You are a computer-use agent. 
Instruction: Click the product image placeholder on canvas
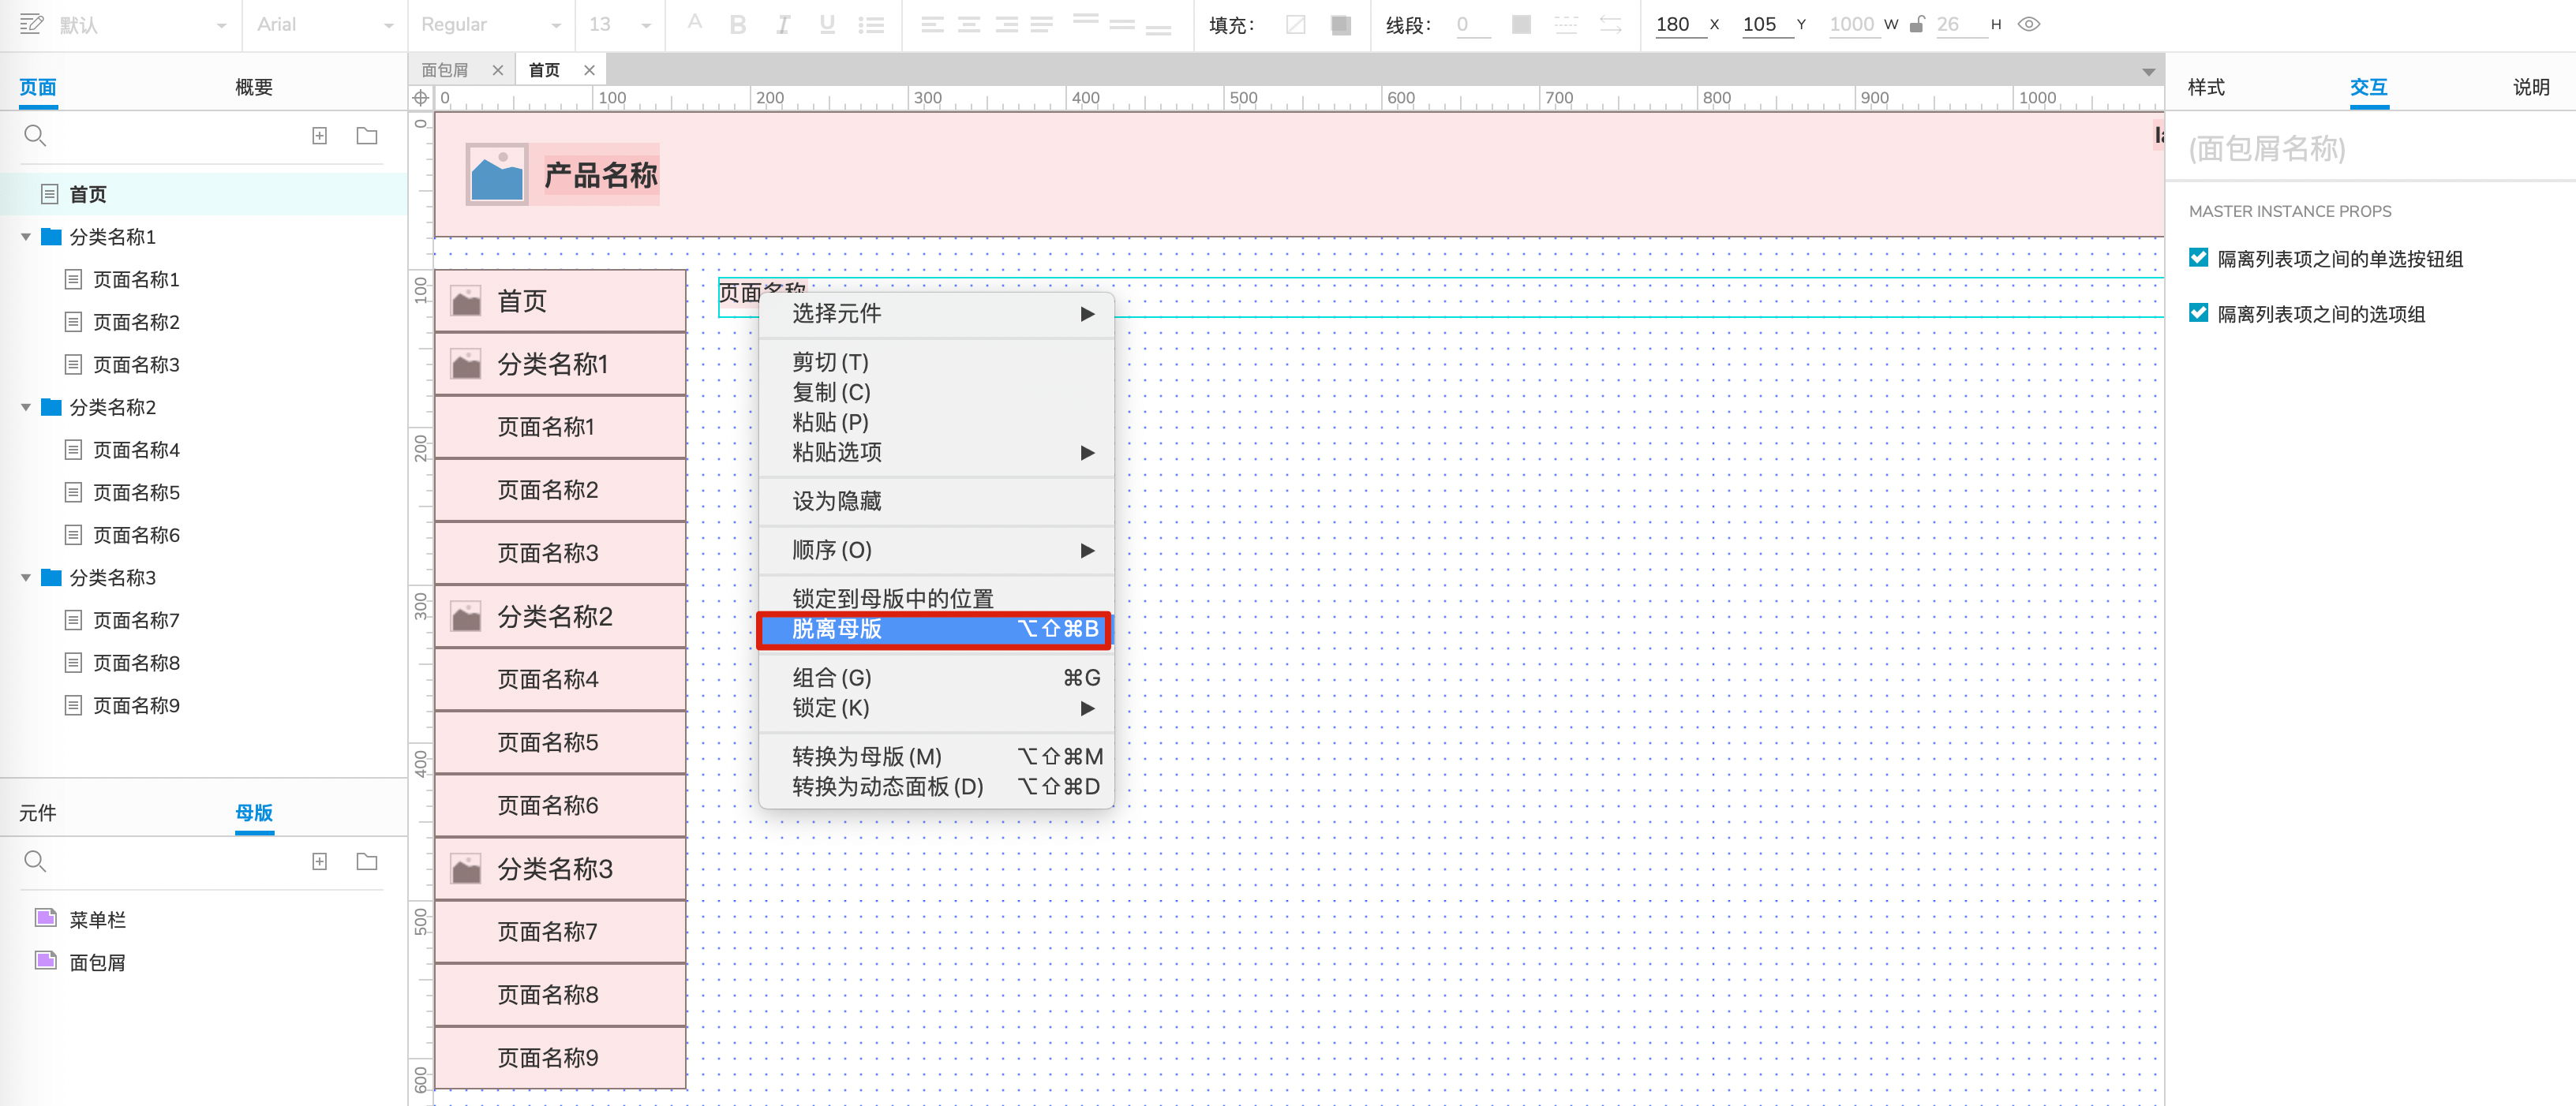click(497, 175)
